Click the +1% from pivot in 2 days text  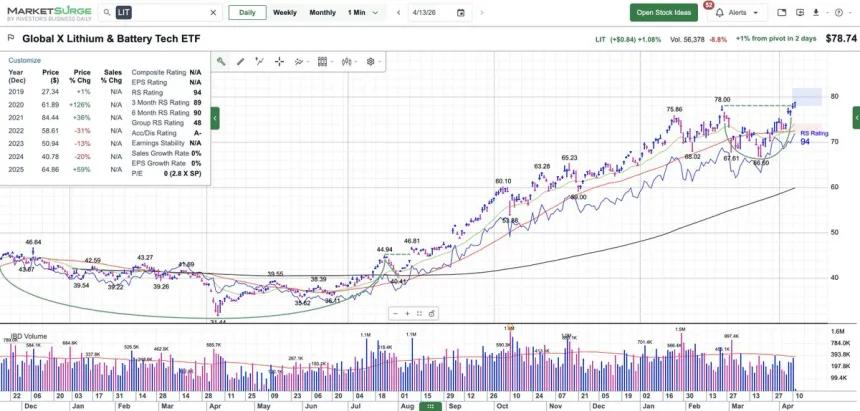(x=776, y=39)
